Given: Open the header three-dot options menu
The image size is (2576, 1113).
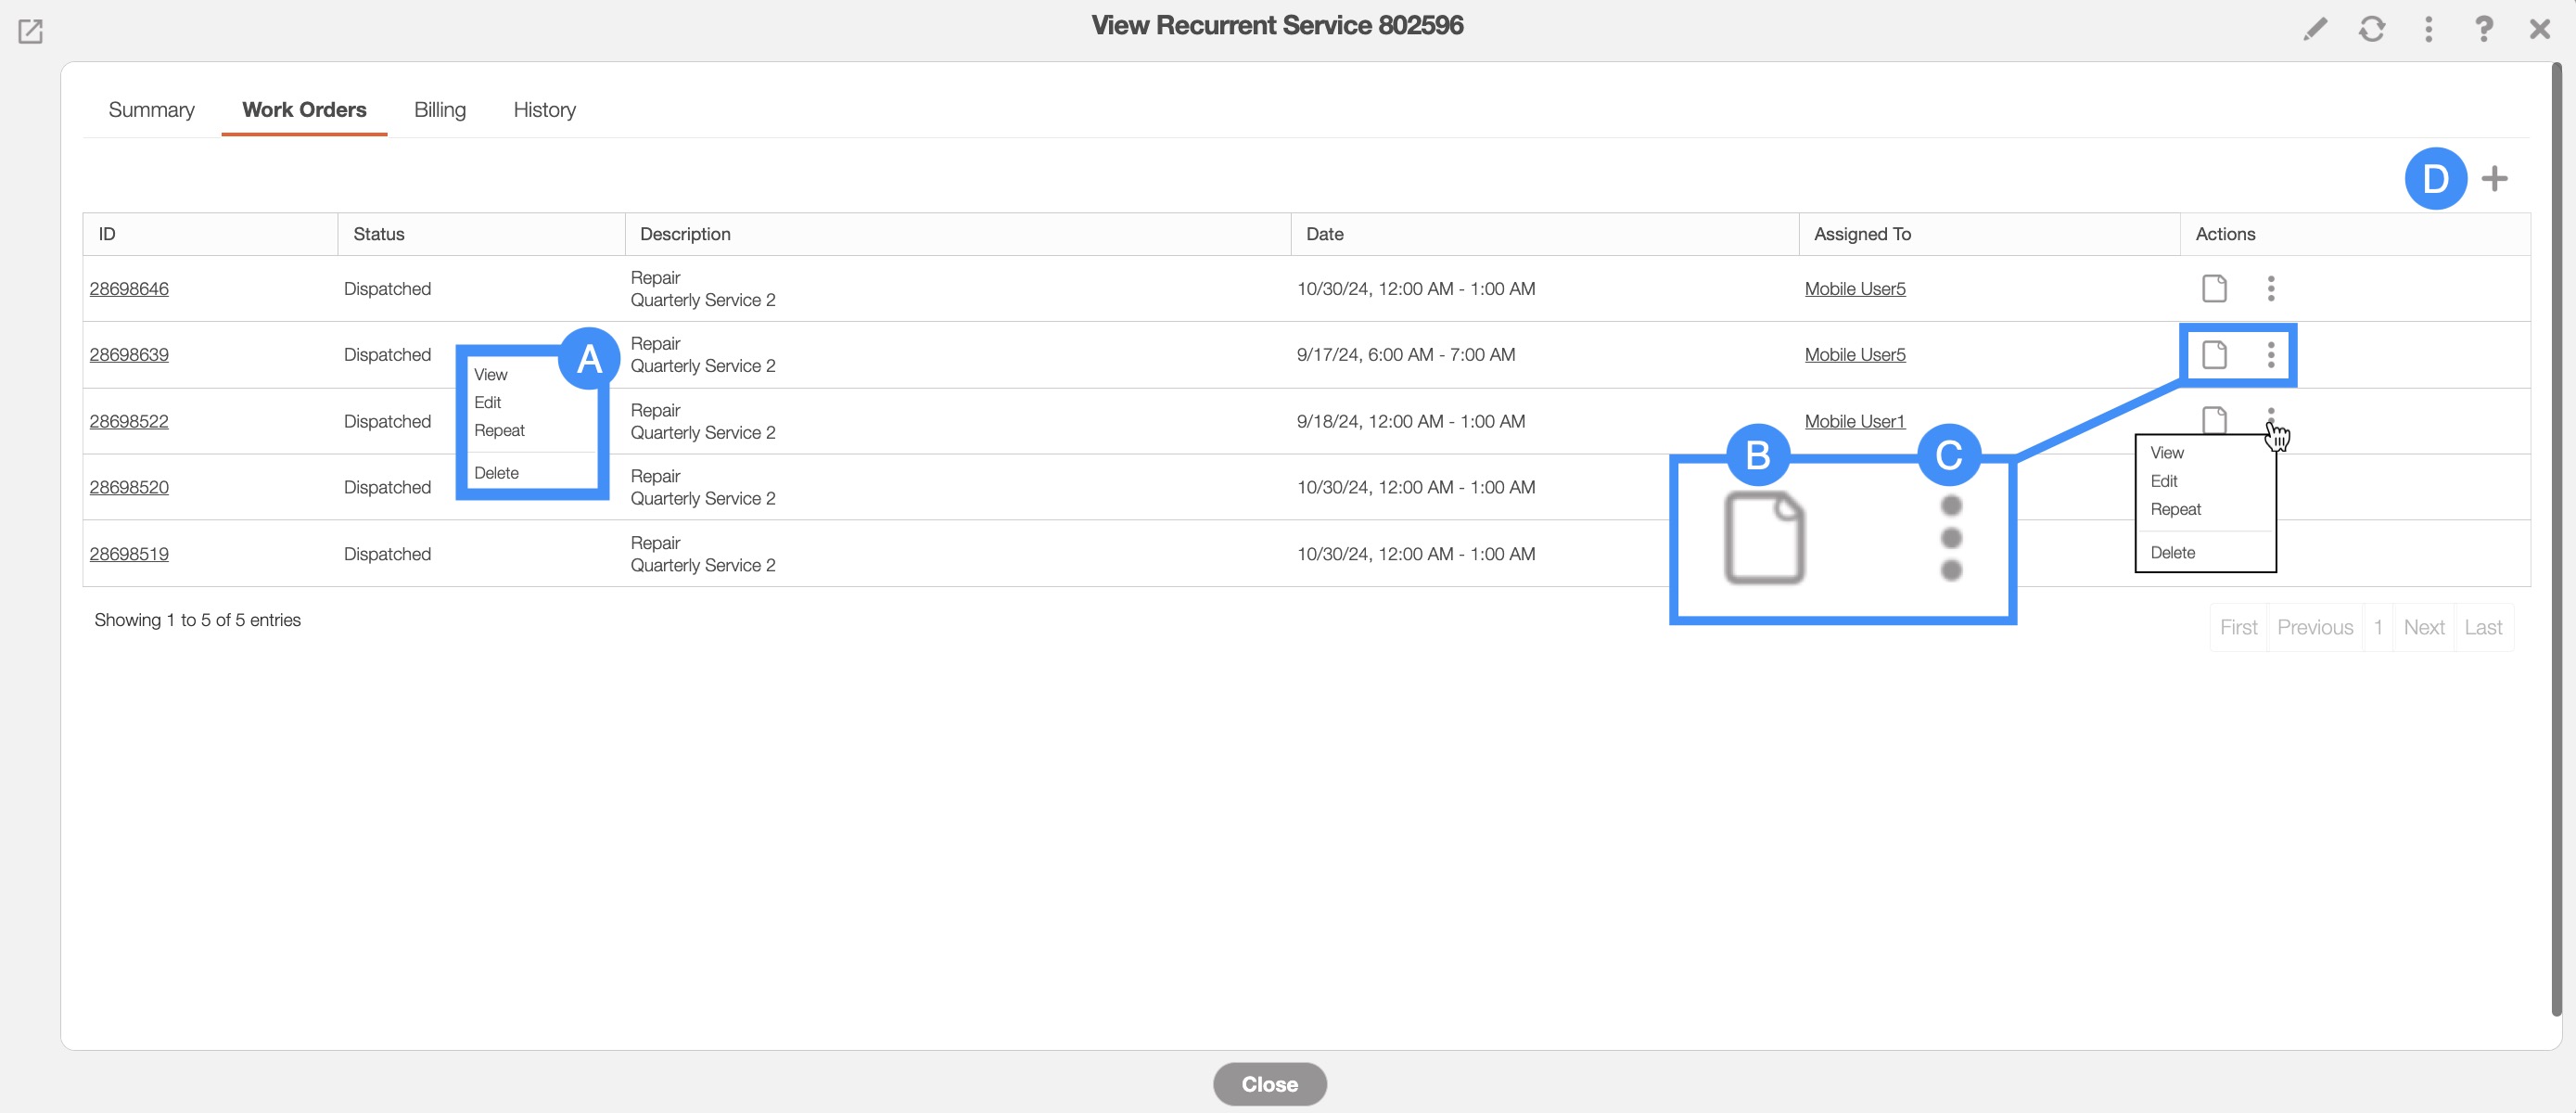Looking at the screenshot, I should click(2428, 29).
